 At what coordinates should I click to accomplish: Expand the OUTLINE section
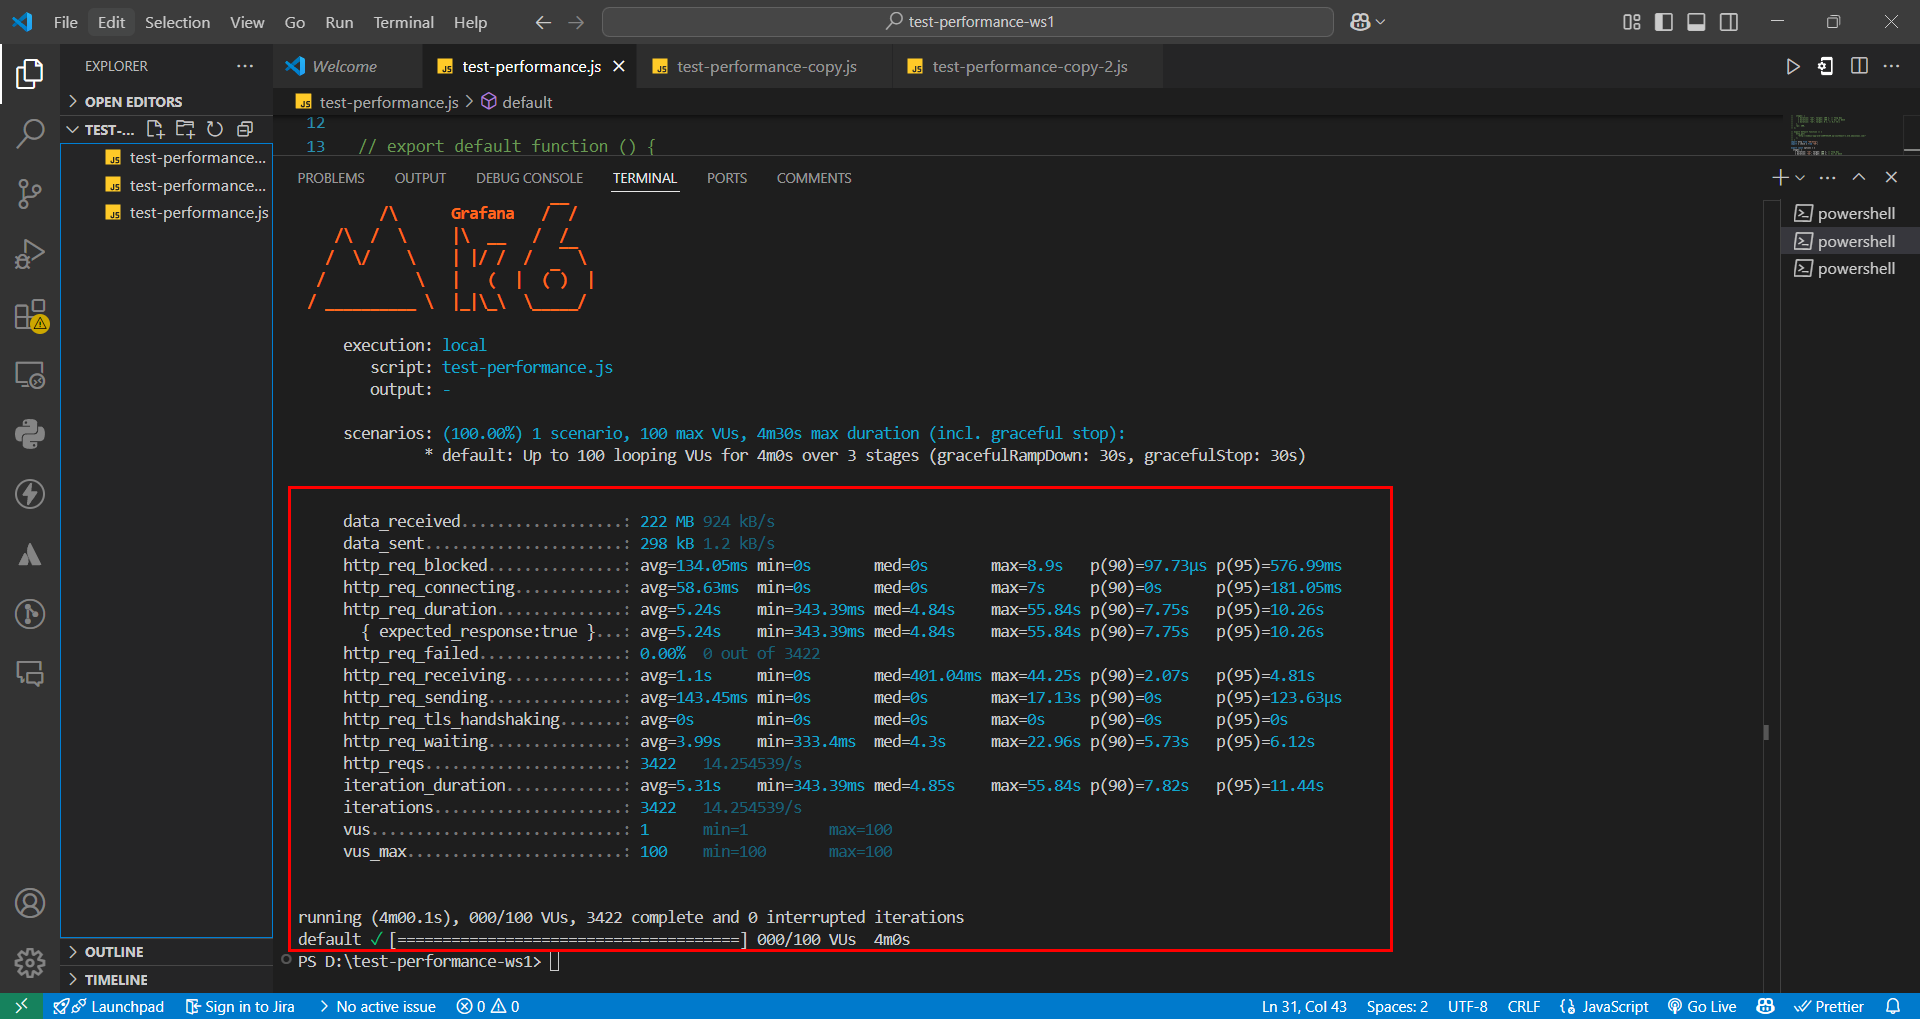point(113,952)
